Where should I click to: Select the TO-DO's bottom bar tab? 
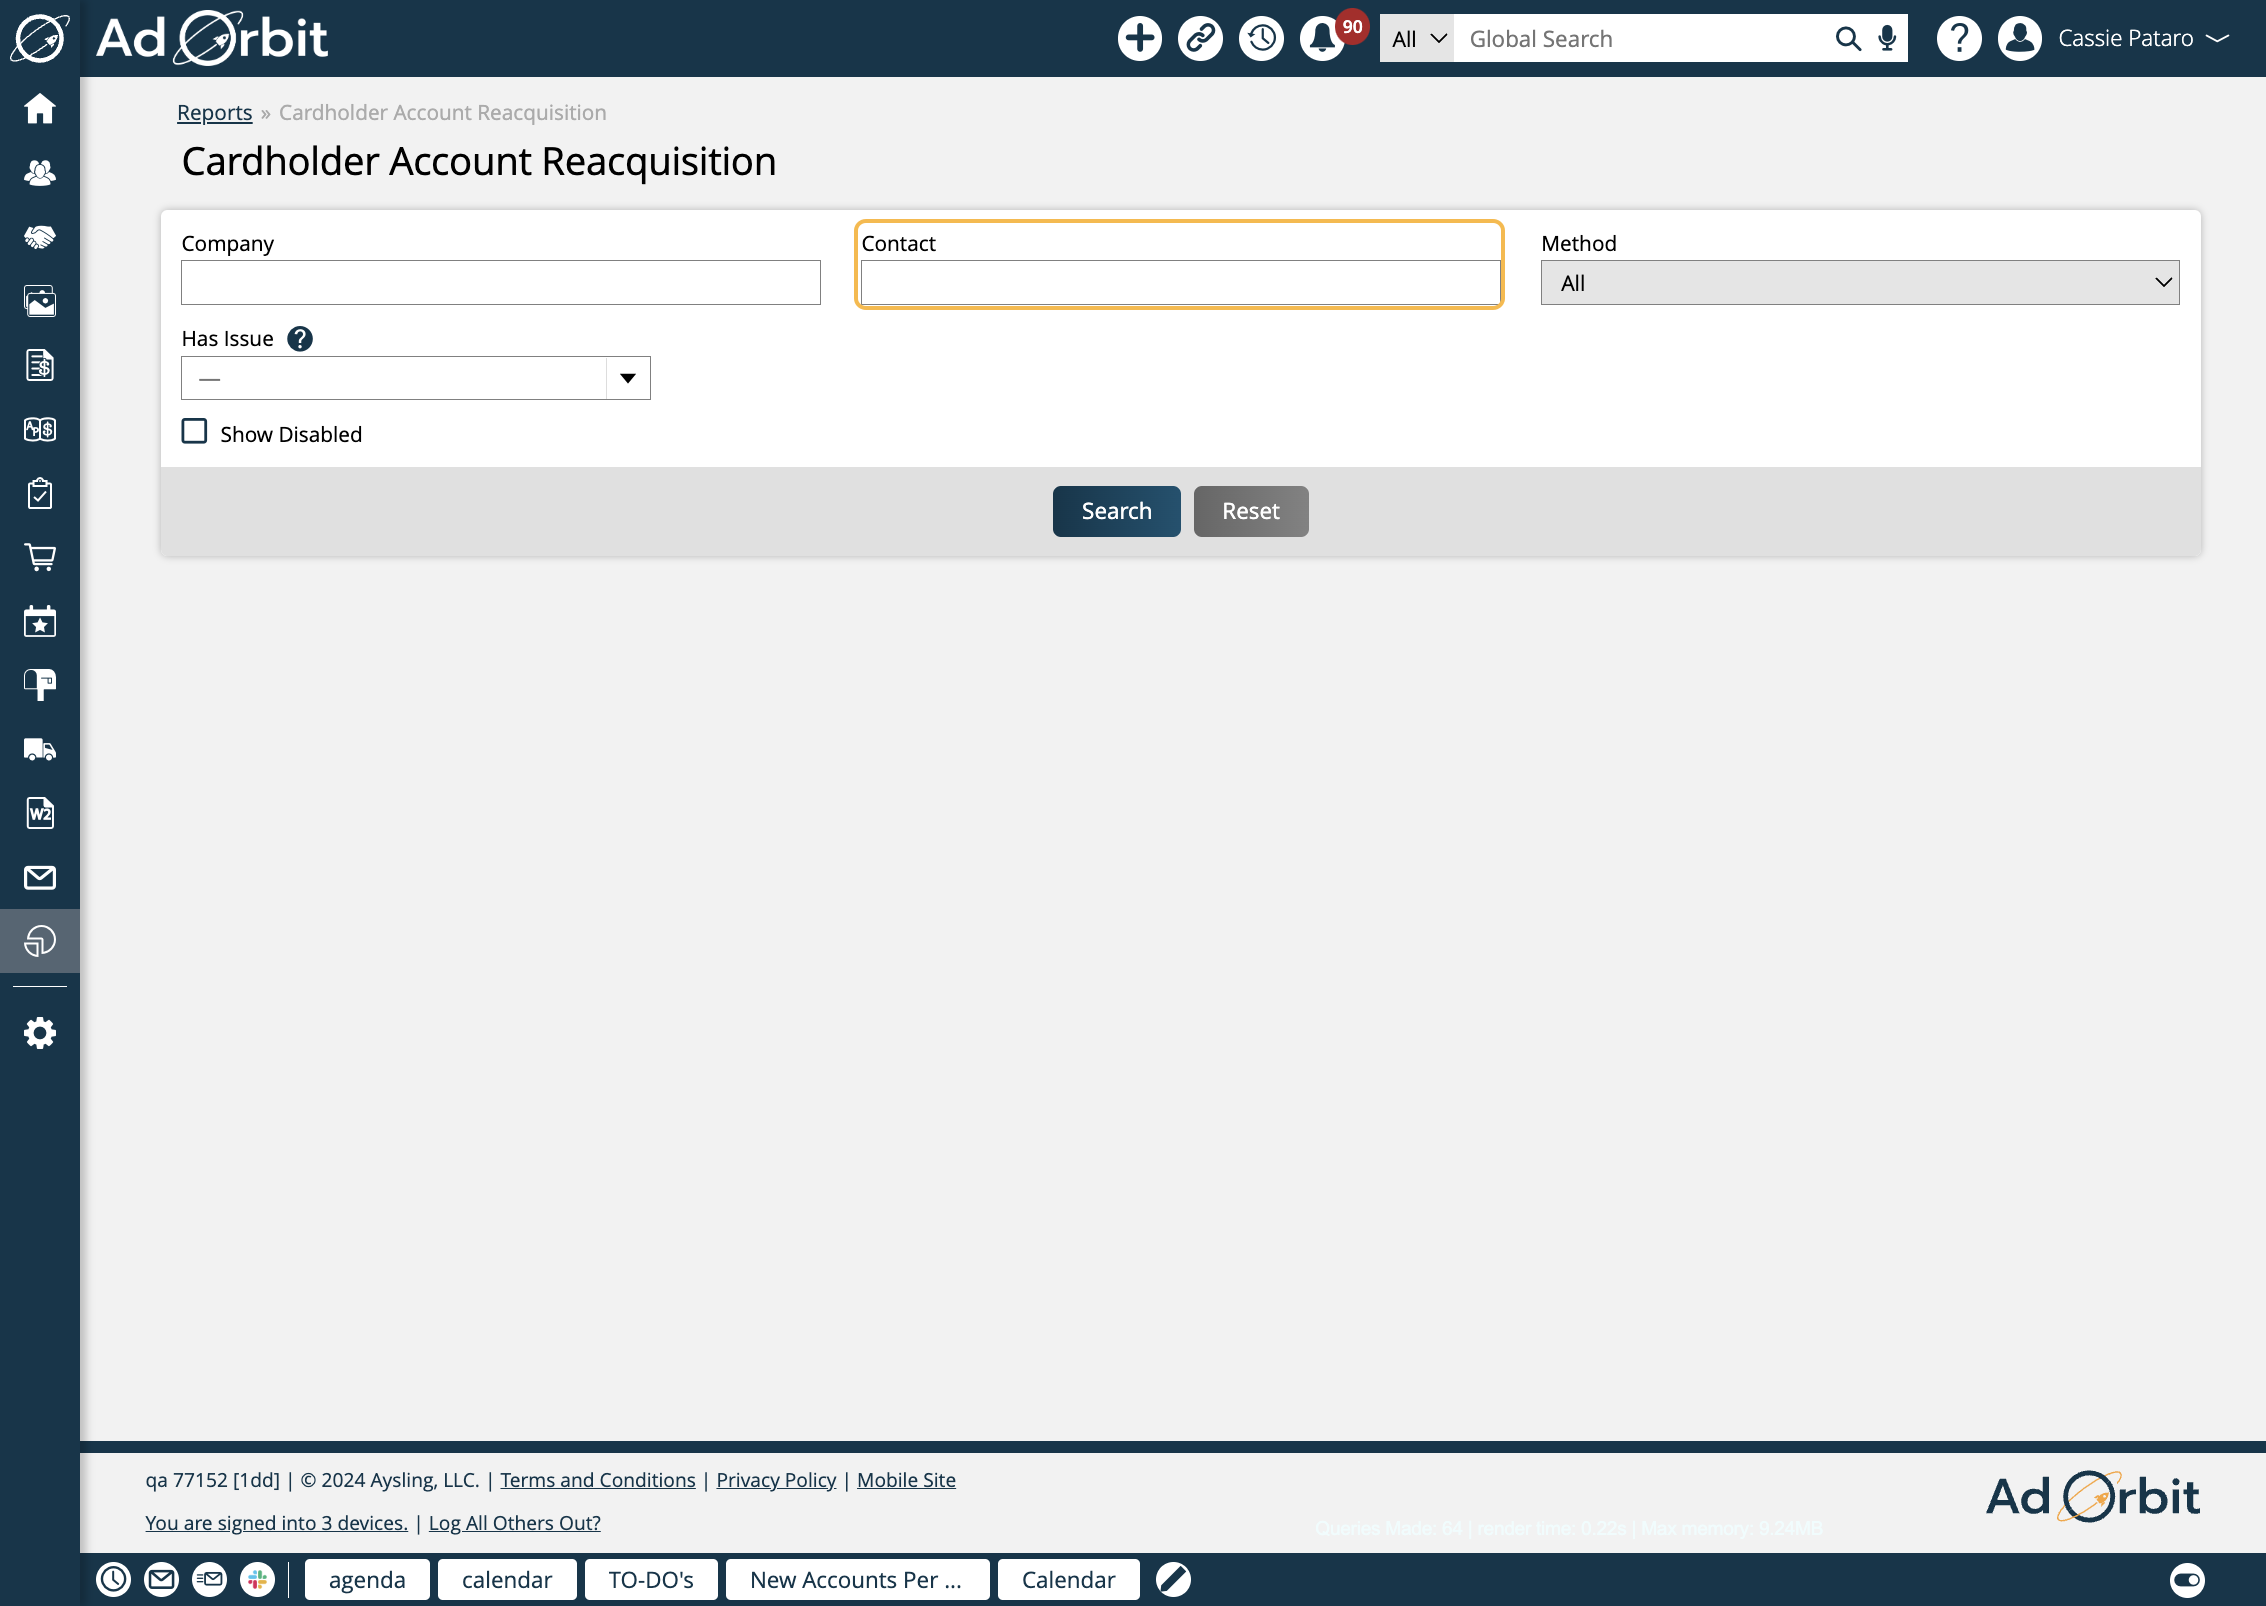(x=650, y=1579)
